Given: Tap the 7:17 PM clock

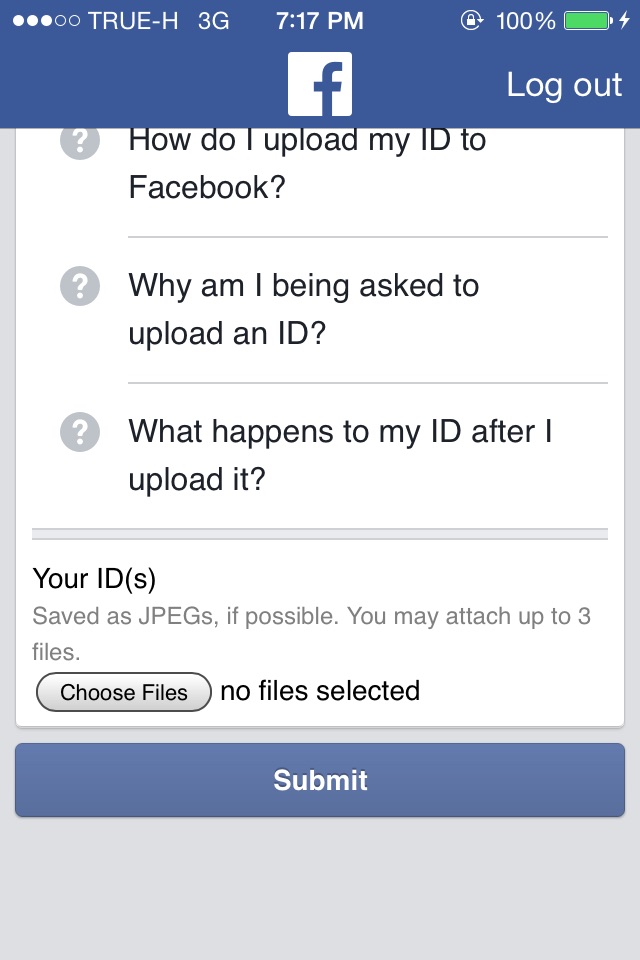Looking at the screenshot, I should pyautogui.click(x=319, y=21).
